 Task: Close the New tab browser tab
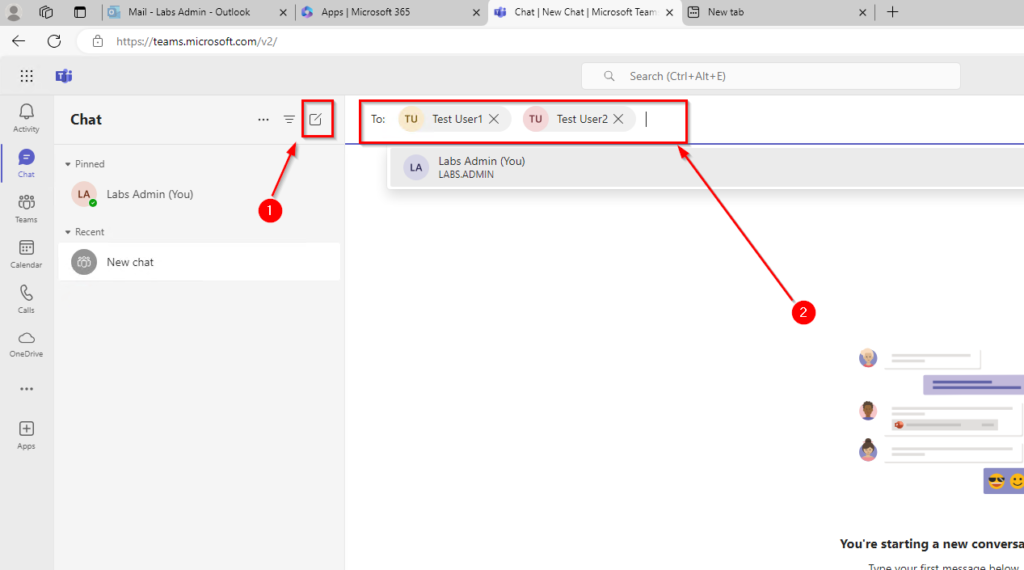[x=863, y=12]
